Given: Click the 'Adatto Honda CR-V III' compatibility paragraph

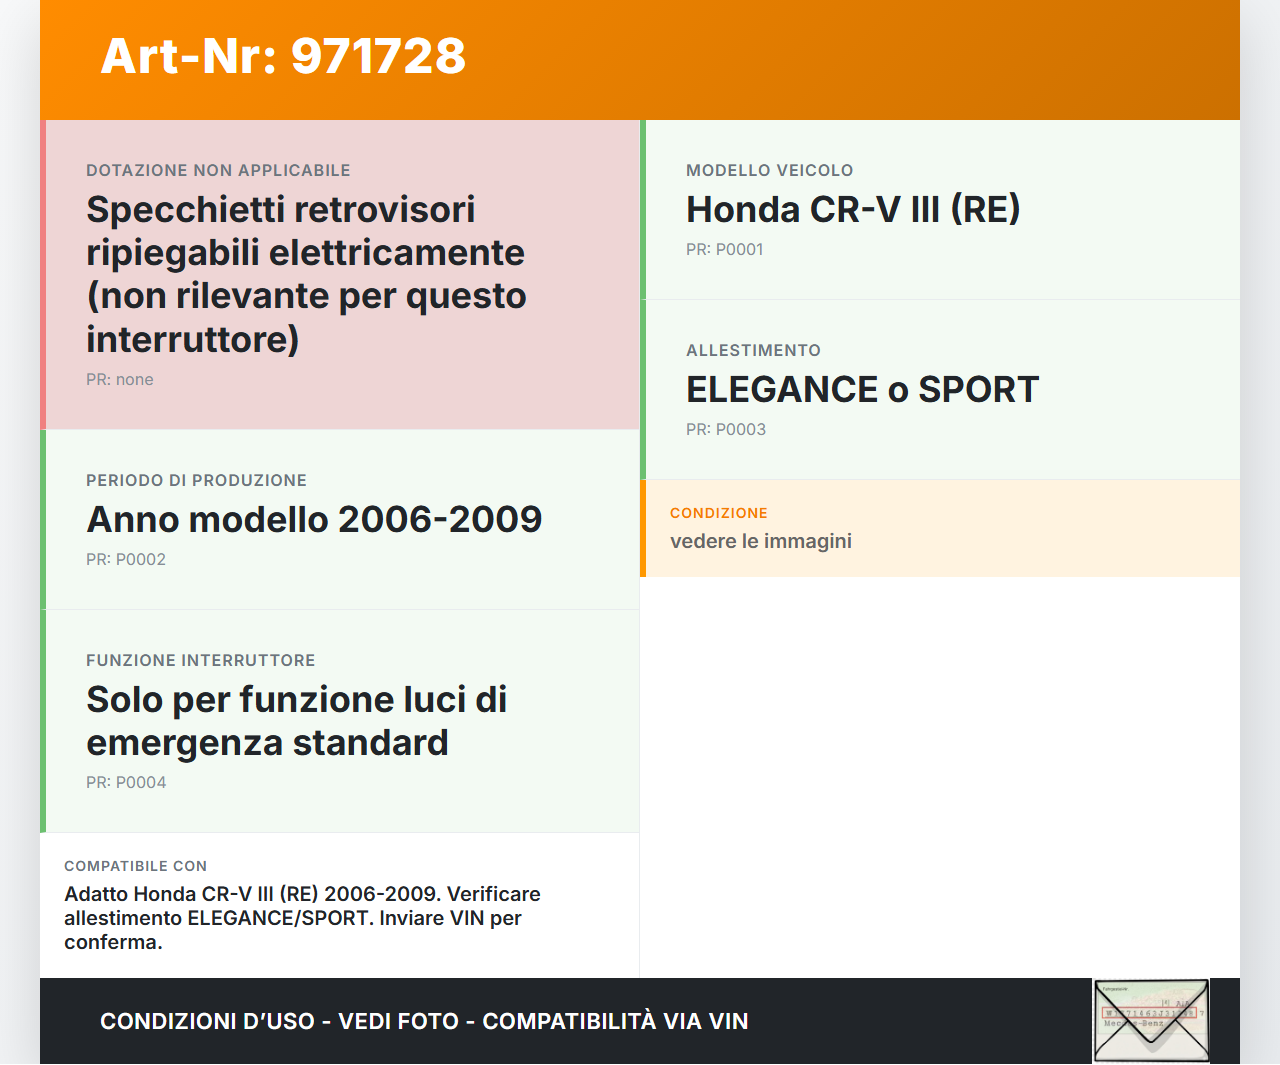Looking at the screenshot, I should pos(302,918).
